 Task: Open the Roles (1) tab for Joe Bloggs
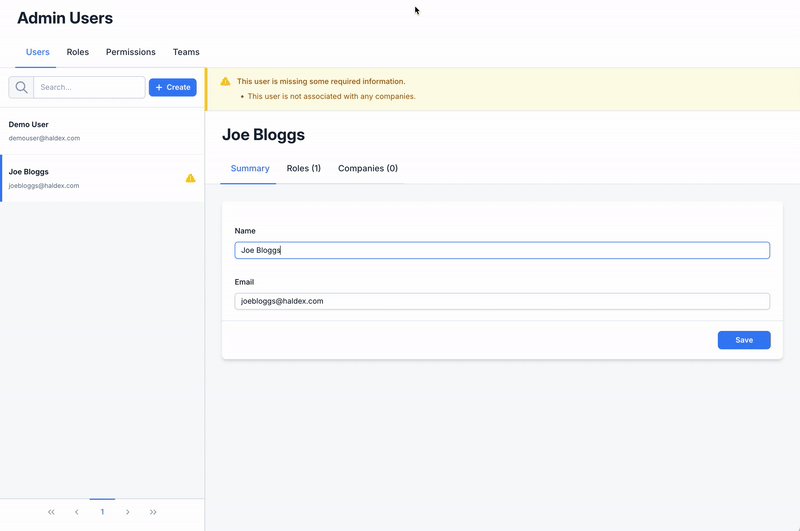point(303,168)
